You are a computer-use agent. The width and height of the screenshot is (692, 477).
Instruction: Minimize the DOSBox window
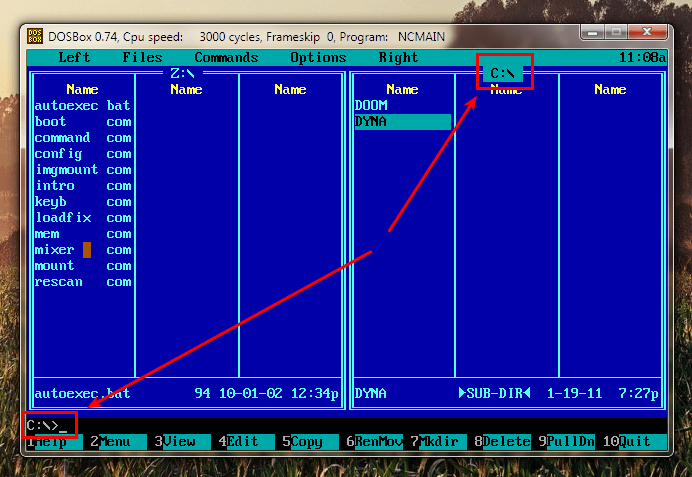coord(593,33)
